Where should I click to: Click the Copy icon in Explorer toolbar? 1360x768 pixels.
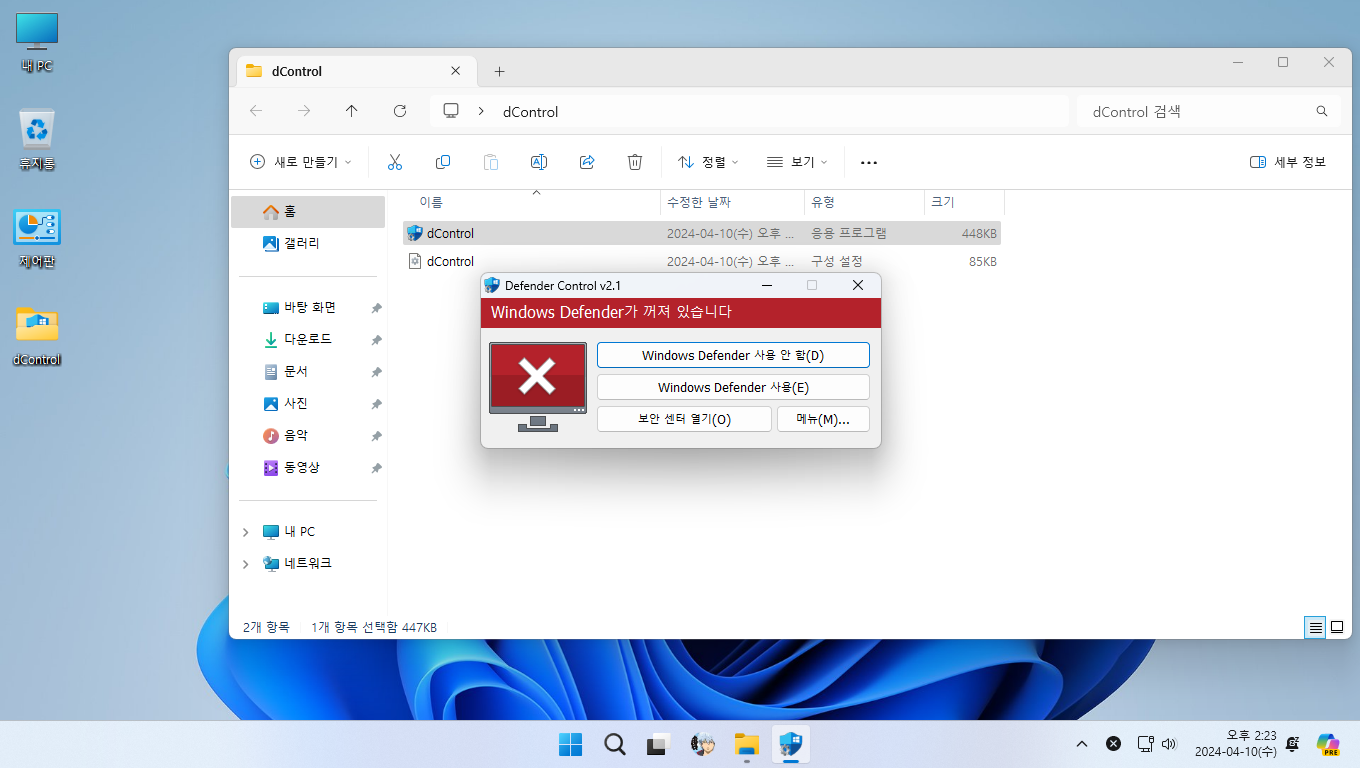coord(443,162)
